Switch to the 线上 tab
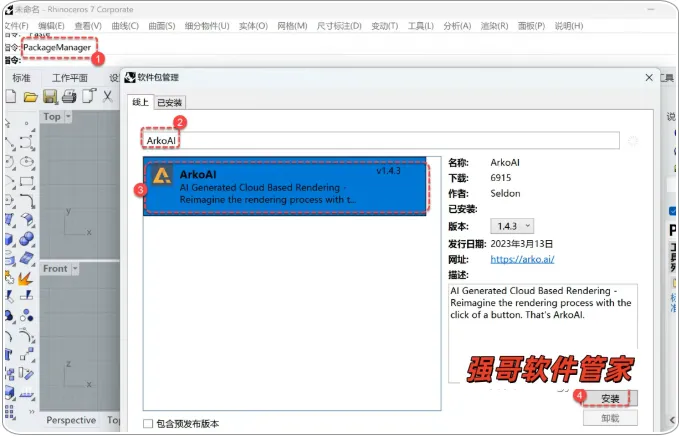 pyautogui.click(x=140, y=102)
